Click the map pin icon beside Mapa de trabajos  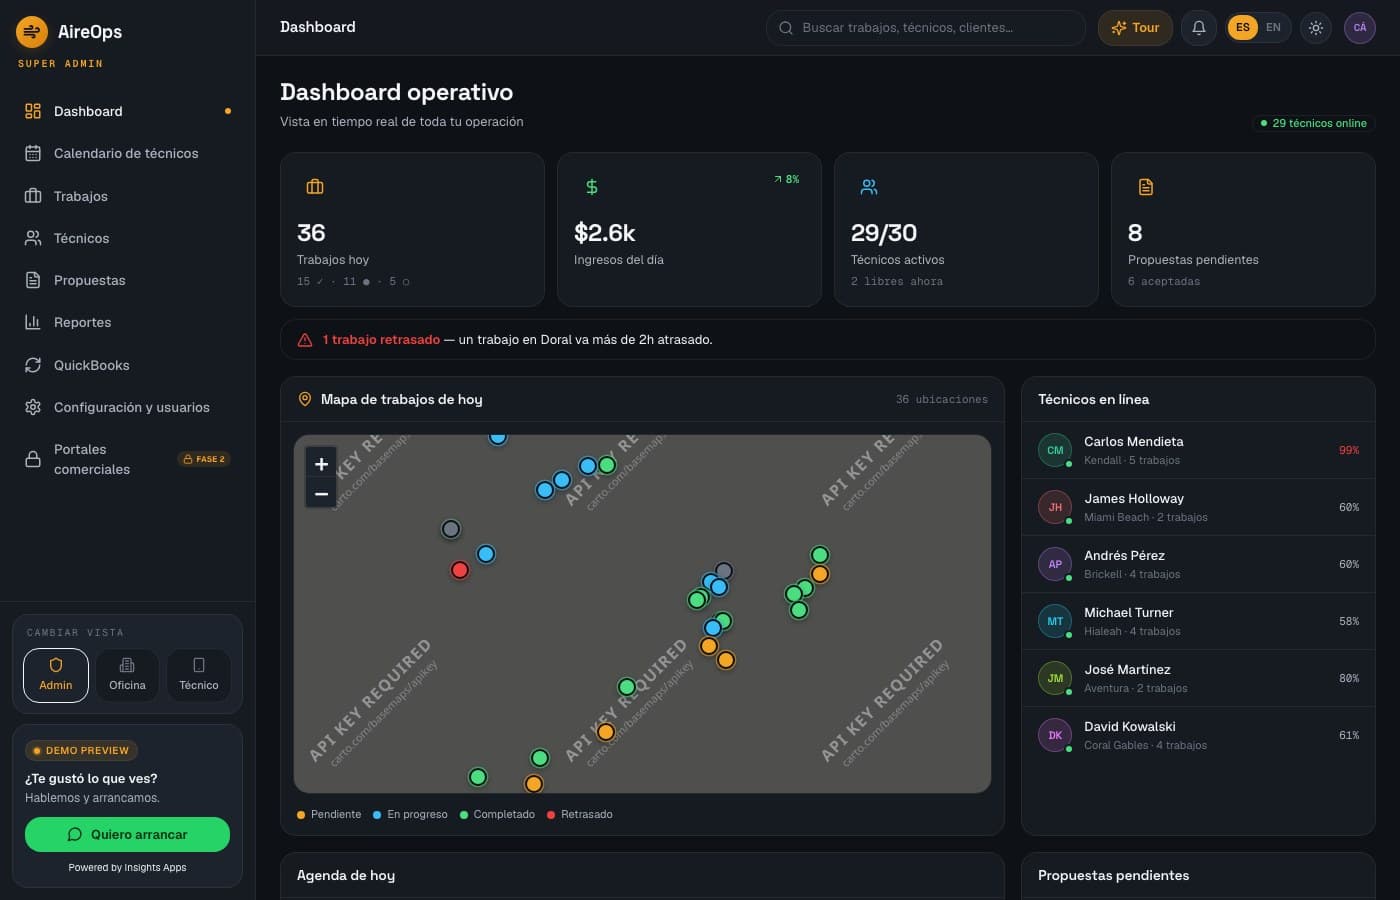point(305,399)
